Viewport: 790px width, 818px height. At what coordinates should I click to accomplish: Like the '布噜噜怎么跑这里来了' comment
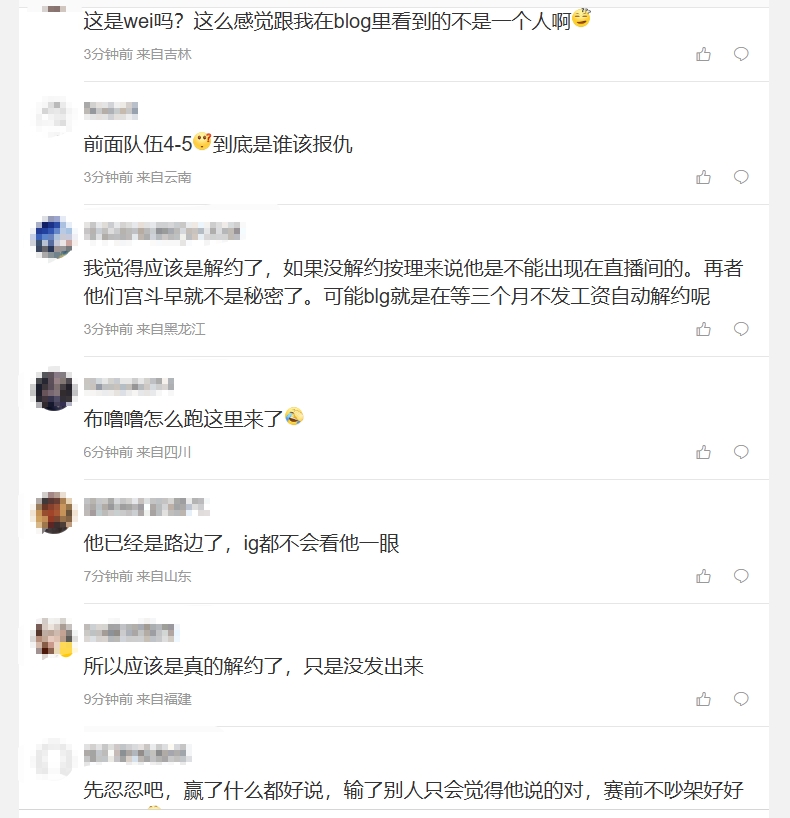(x=703, y=452)
